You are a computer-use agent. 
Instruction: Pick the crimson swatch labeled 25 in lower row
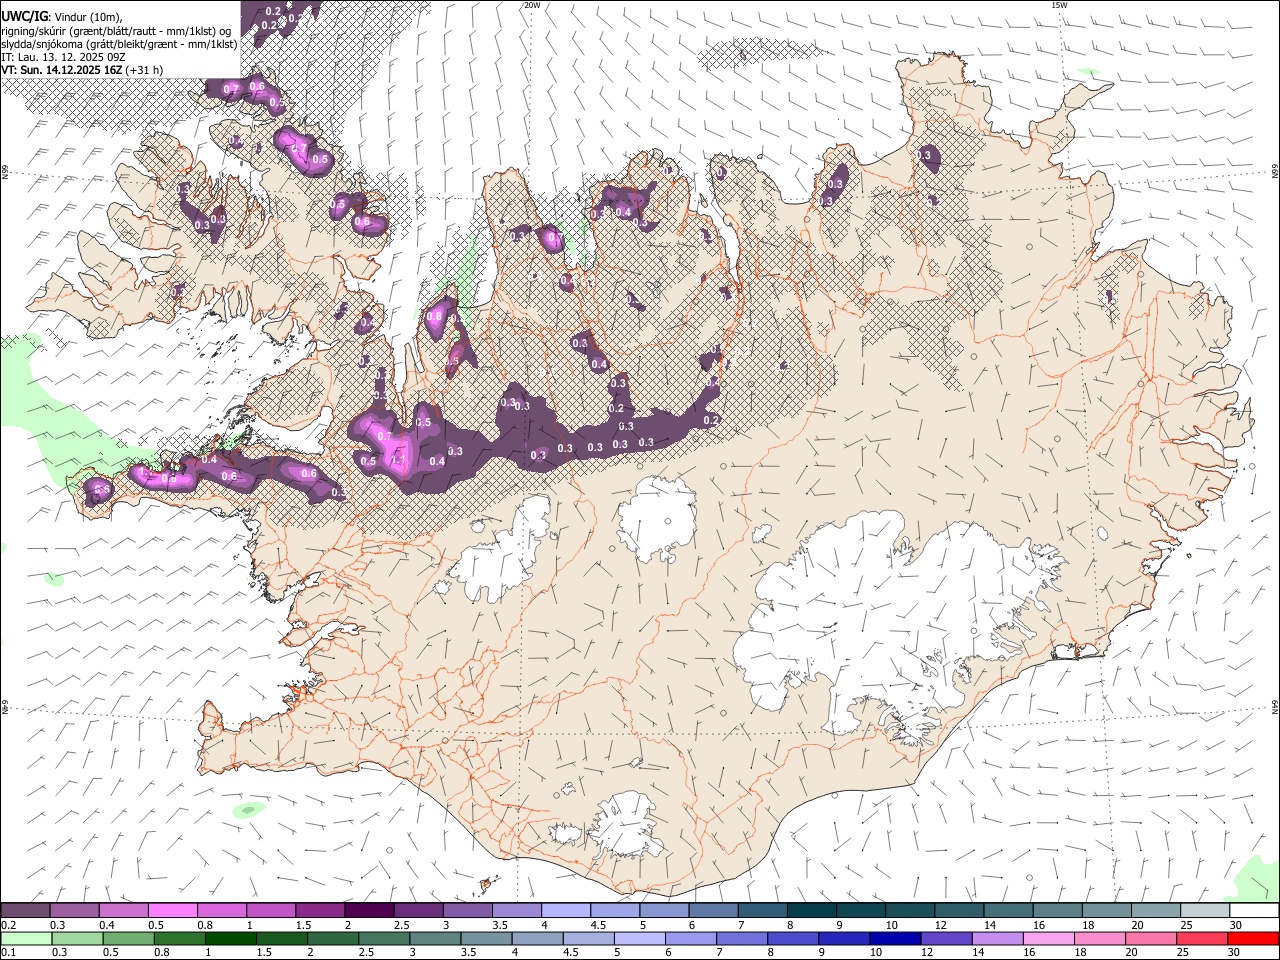[1201, 939]
